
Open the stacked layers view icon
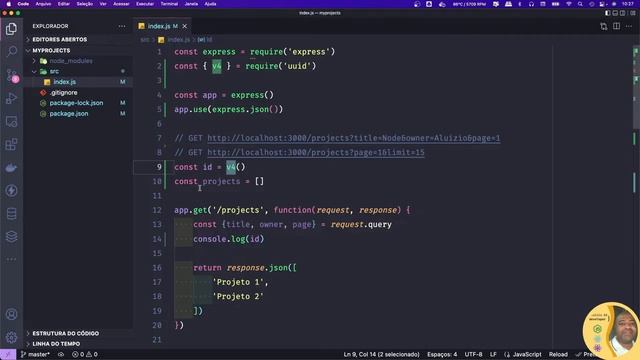[x=11, y=237]
